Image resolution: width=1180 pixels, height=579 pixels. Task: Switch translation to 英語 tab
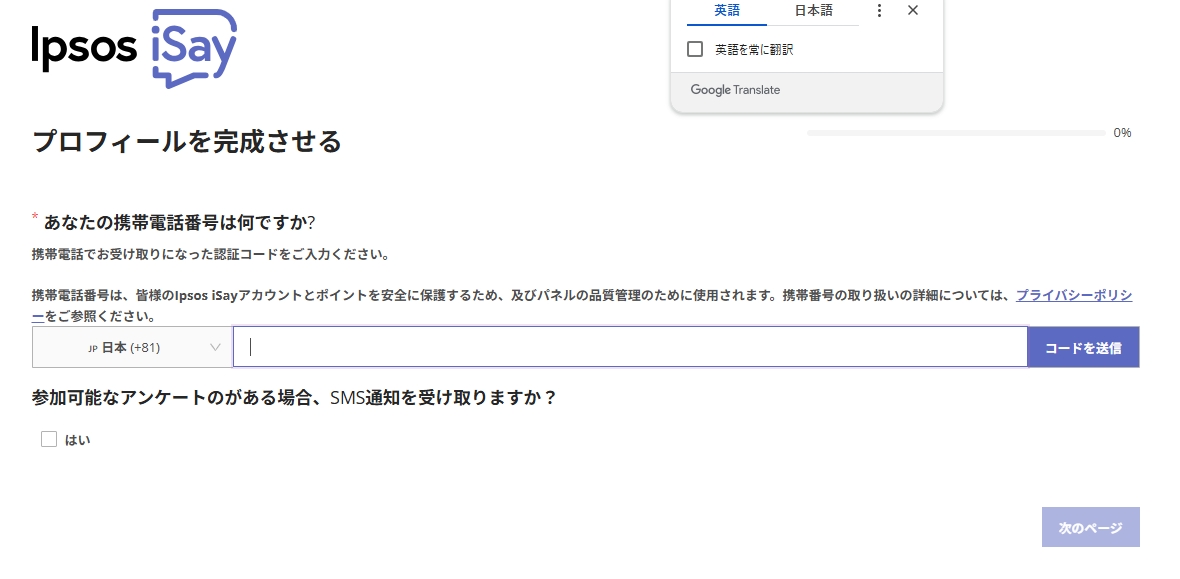coord(727,11)
